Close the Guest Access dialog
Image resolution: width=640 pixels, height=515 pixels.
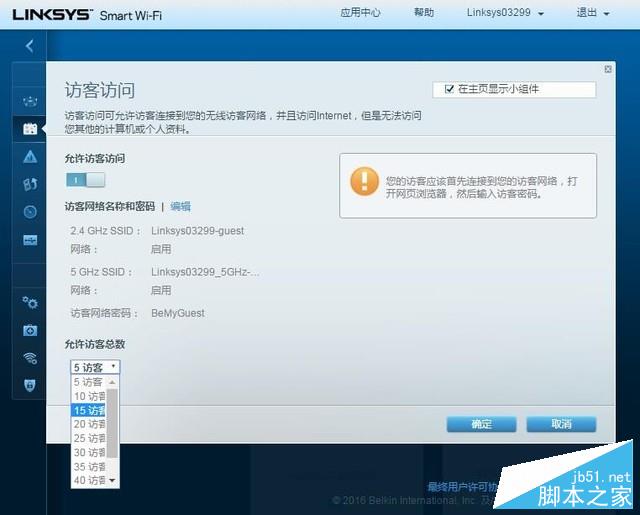click(x=608, y=69)
